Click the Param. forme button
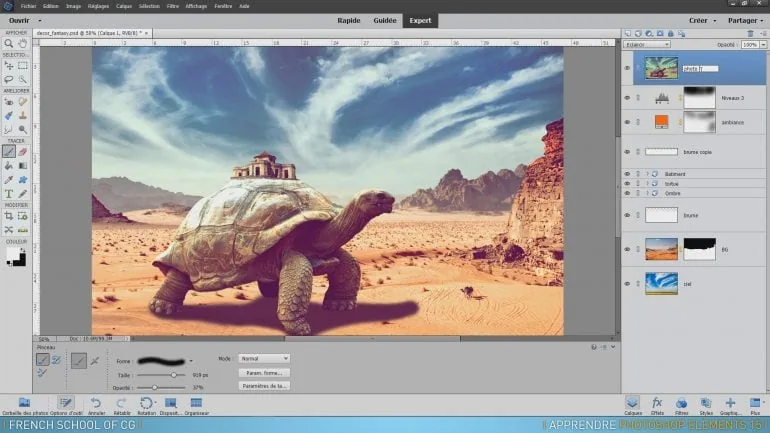This screenshot has height=433, width=770. [x=264, y=373]
